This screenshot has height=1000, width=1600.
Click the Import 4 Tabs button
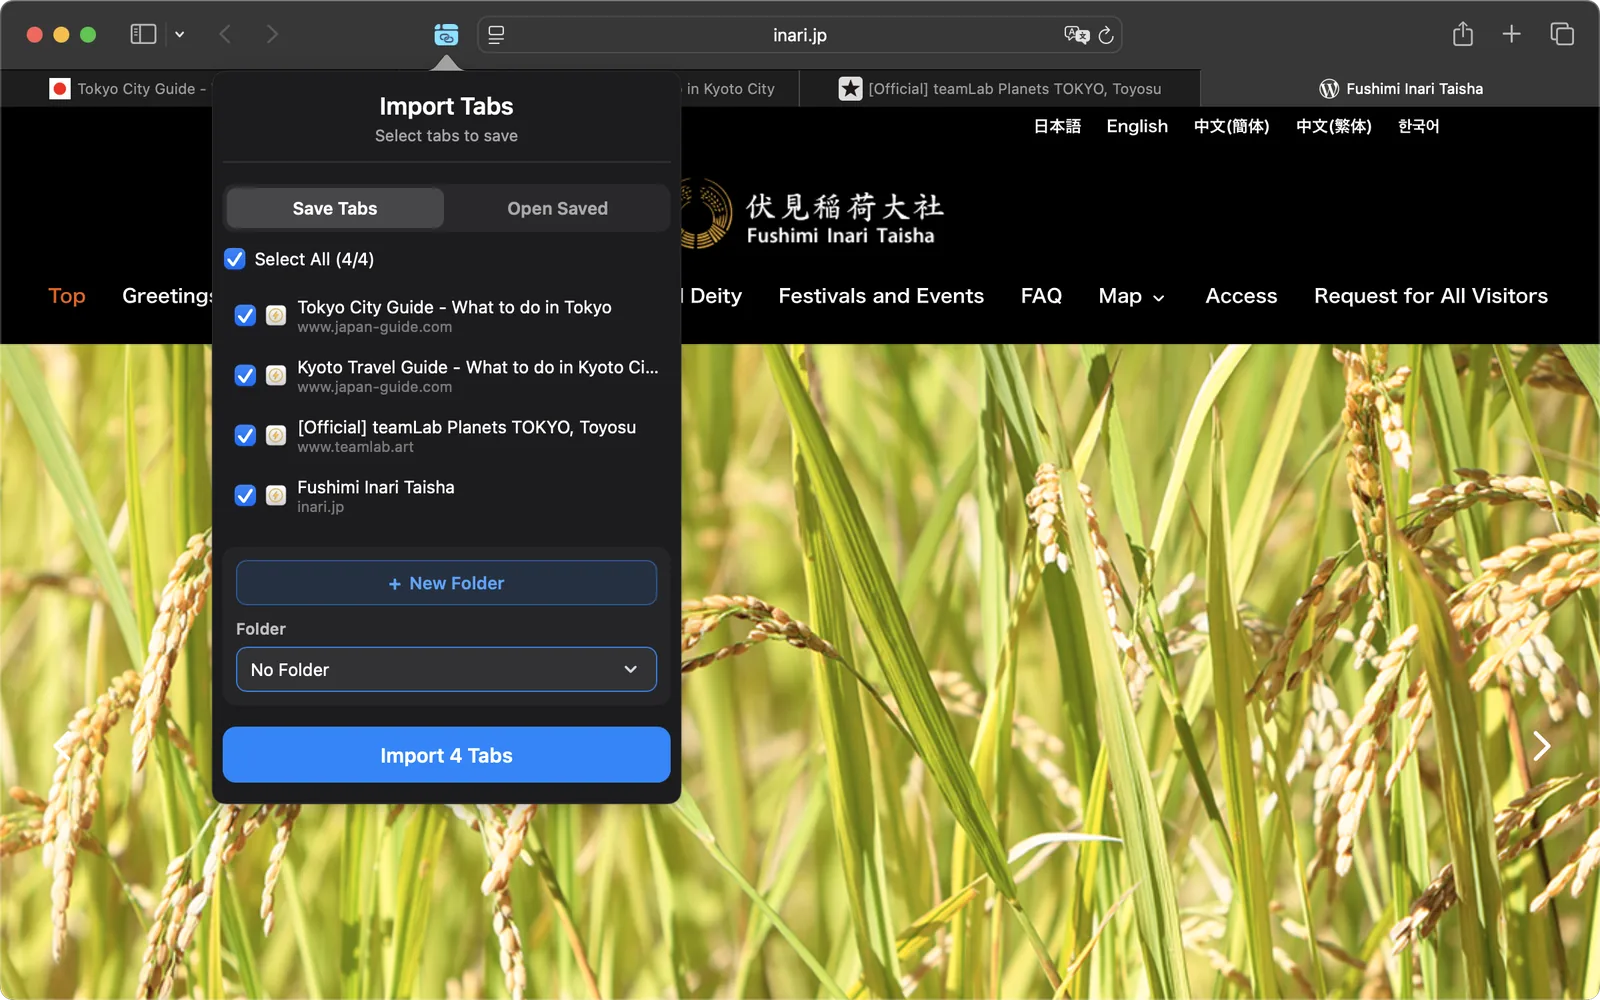(446, 755)
